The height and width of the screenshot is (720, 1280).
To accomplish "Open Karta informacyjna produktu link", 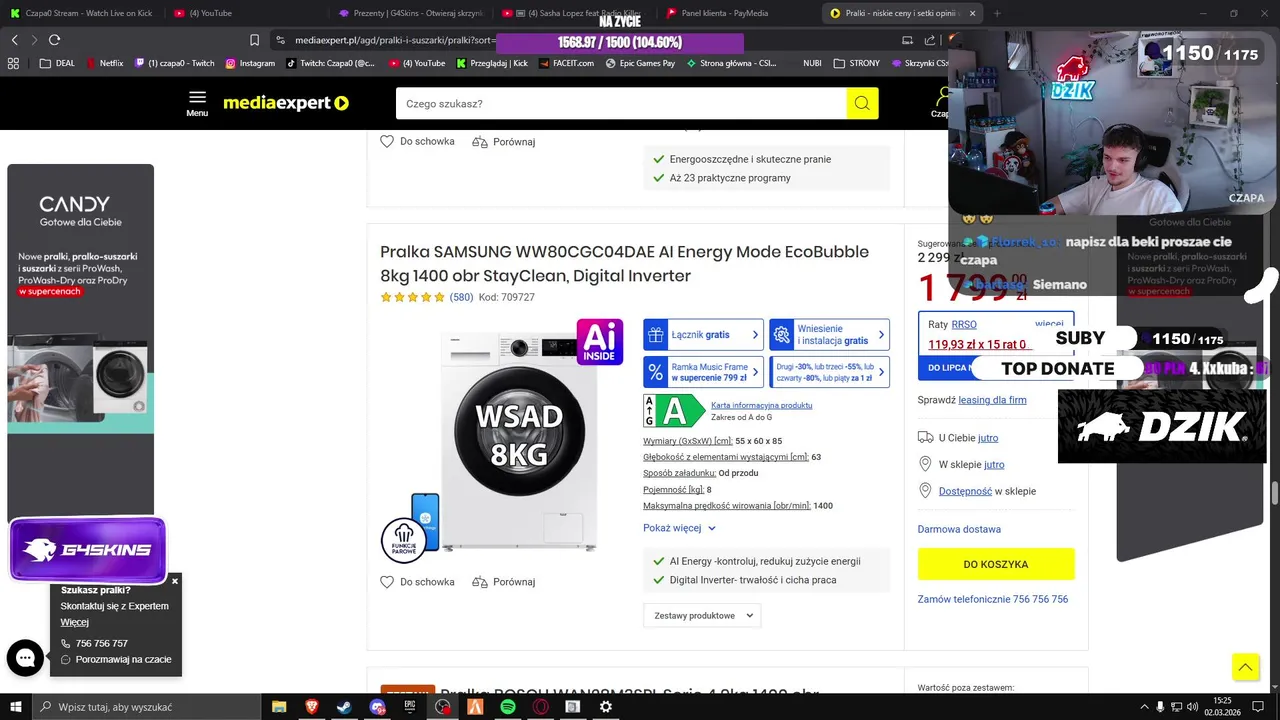I will pos(761,405).
